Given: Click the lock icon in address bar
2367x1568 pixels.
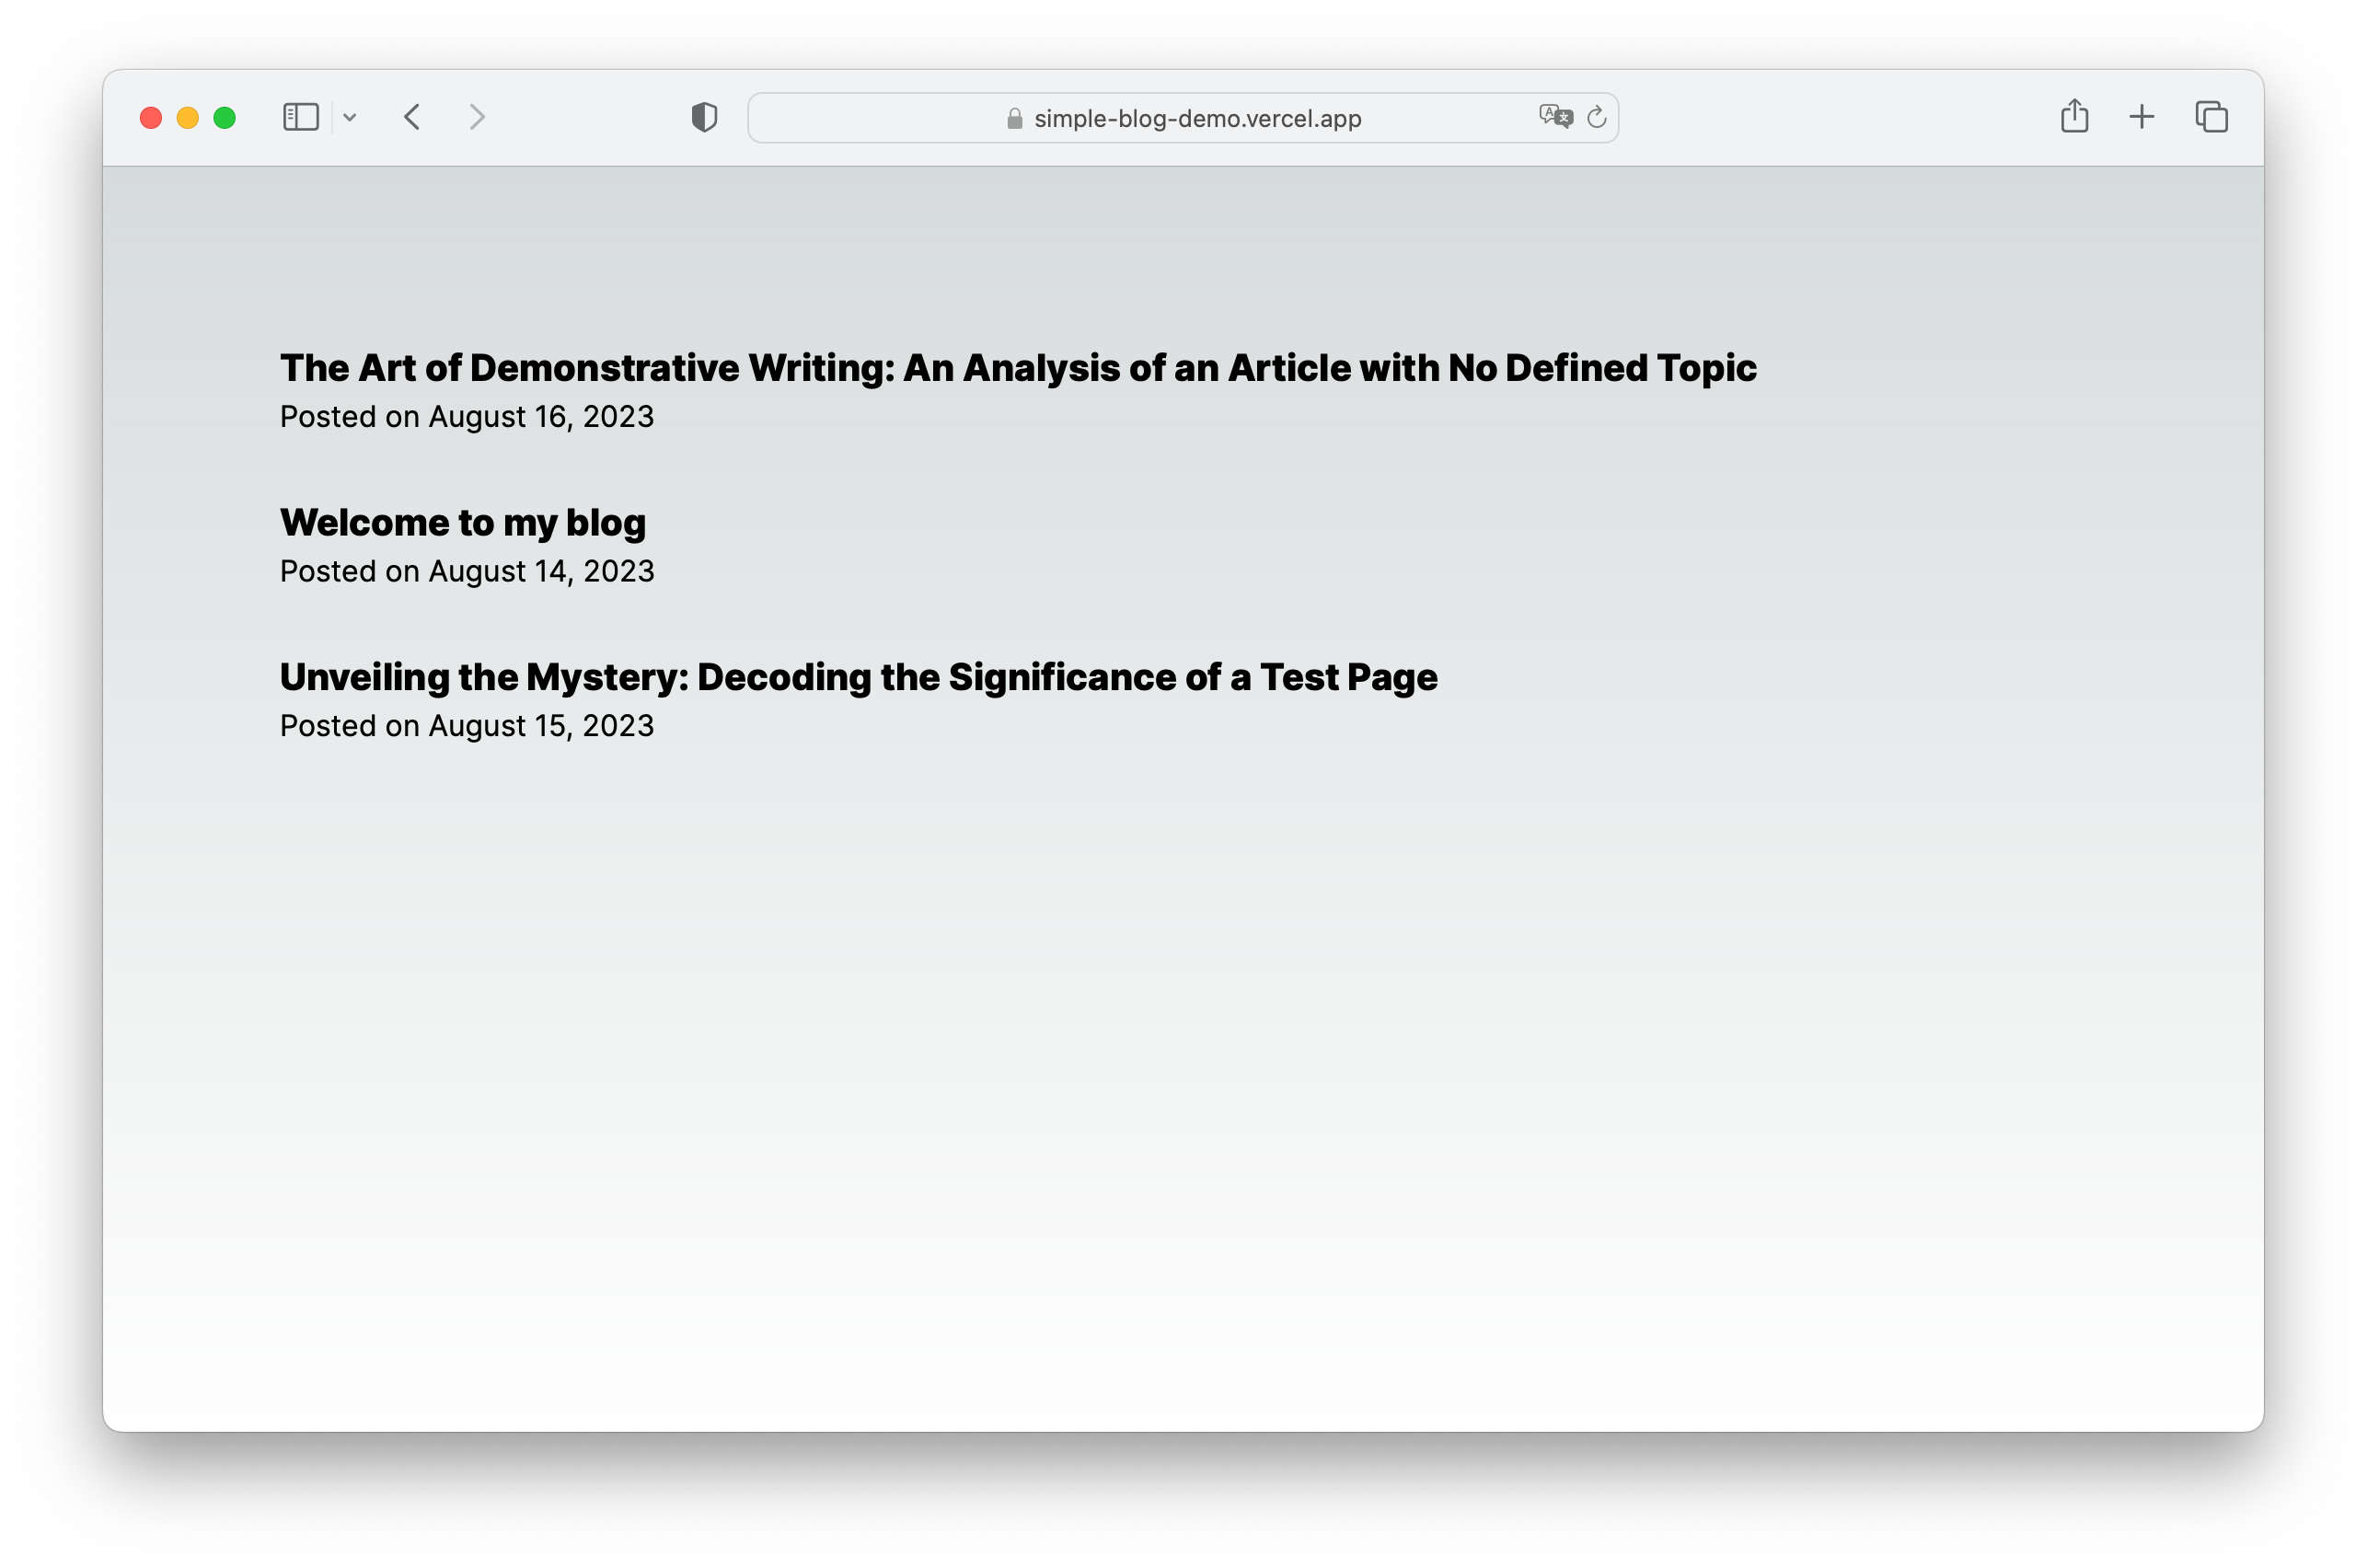Looking at the screenshot, I should point(1014,119).
